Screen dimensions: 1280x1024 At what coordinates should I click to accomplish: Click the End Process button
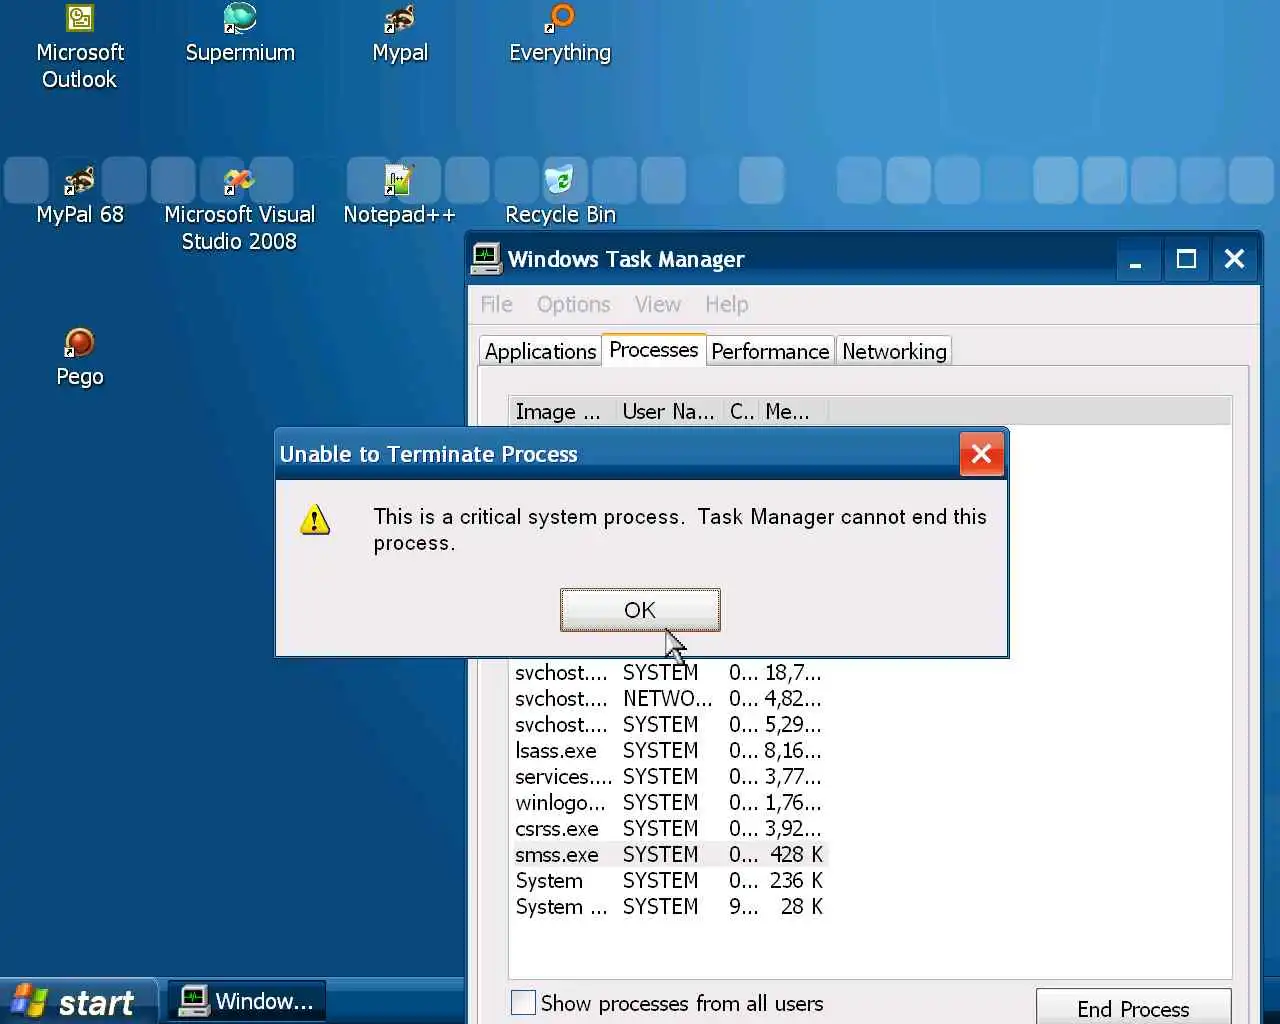[x=1133, y=1008]
